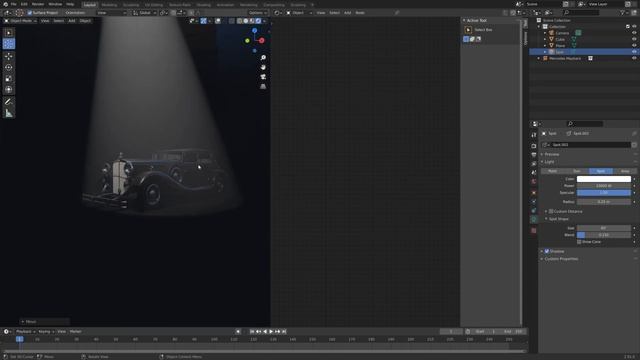Select the Move tool
The height and width of the screenshot is (360, 640).
coord(9,56)
